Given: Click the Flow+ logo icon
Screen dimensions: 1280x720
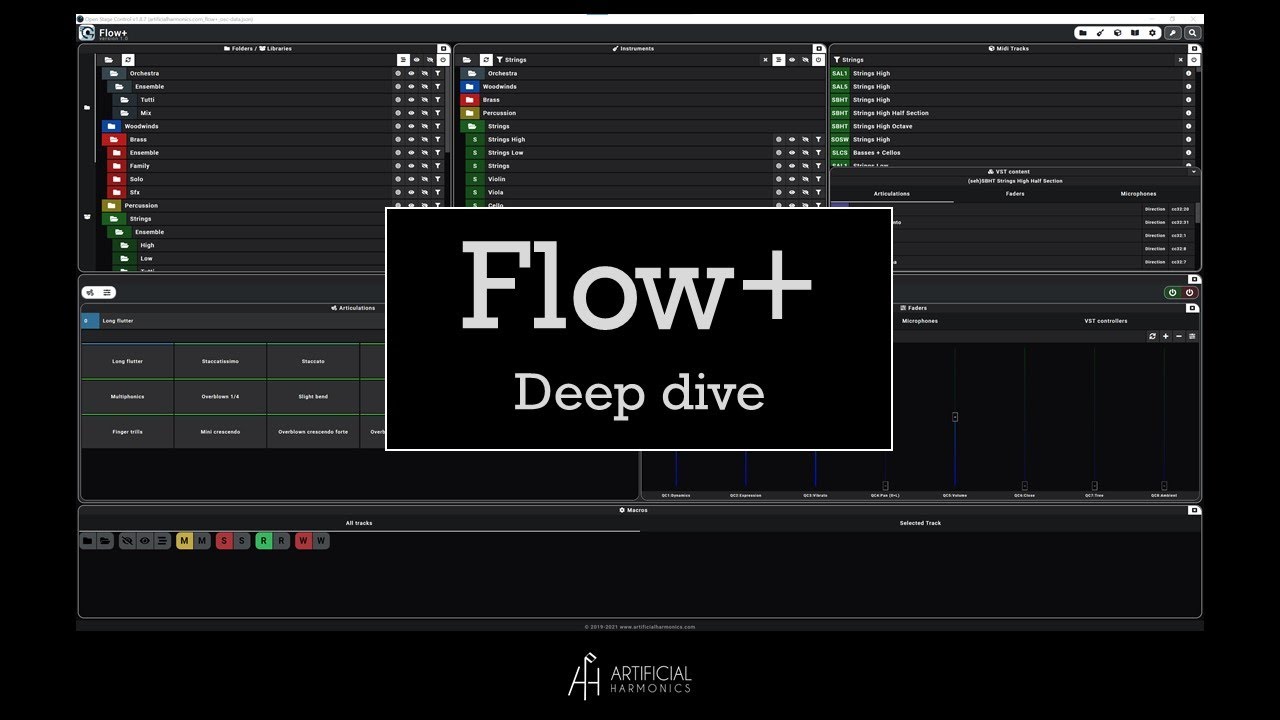Looking at the screenshot, I should (87, 33).
